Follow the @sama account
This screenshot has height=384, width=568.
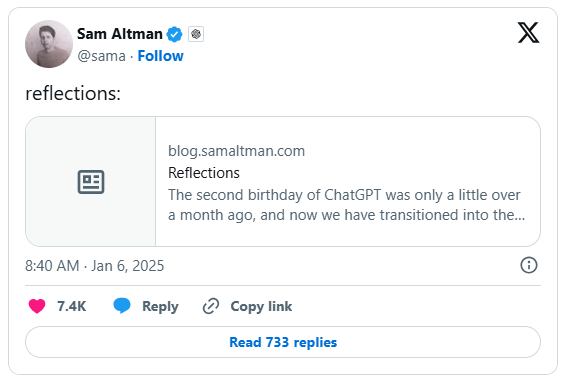(x=160, y=56)
